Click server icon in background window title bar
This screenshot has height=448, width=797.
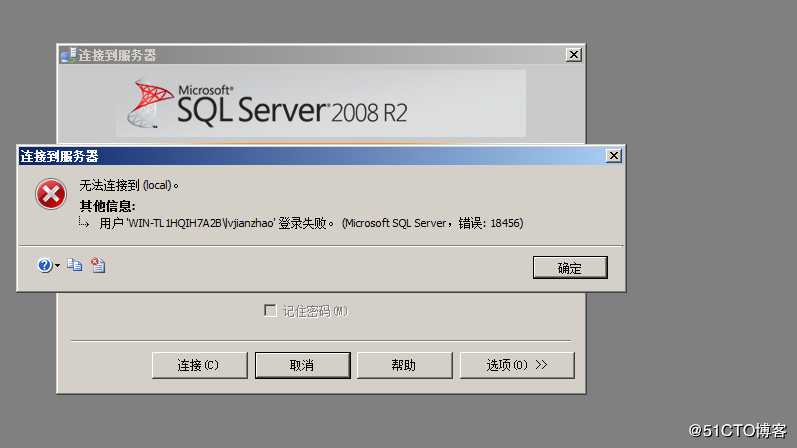68,55
